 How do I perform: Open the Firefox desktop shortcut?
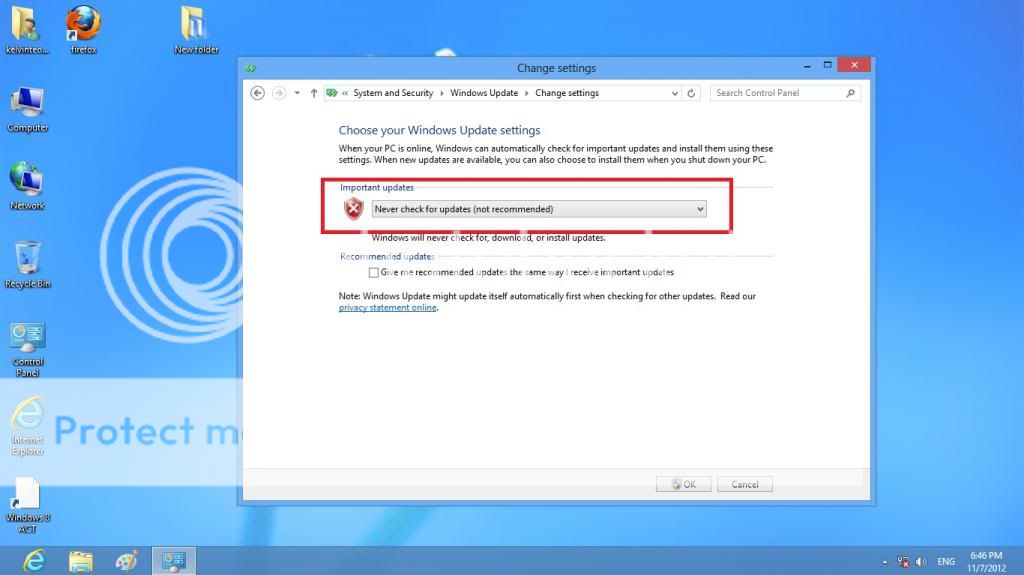click(84, 24)
